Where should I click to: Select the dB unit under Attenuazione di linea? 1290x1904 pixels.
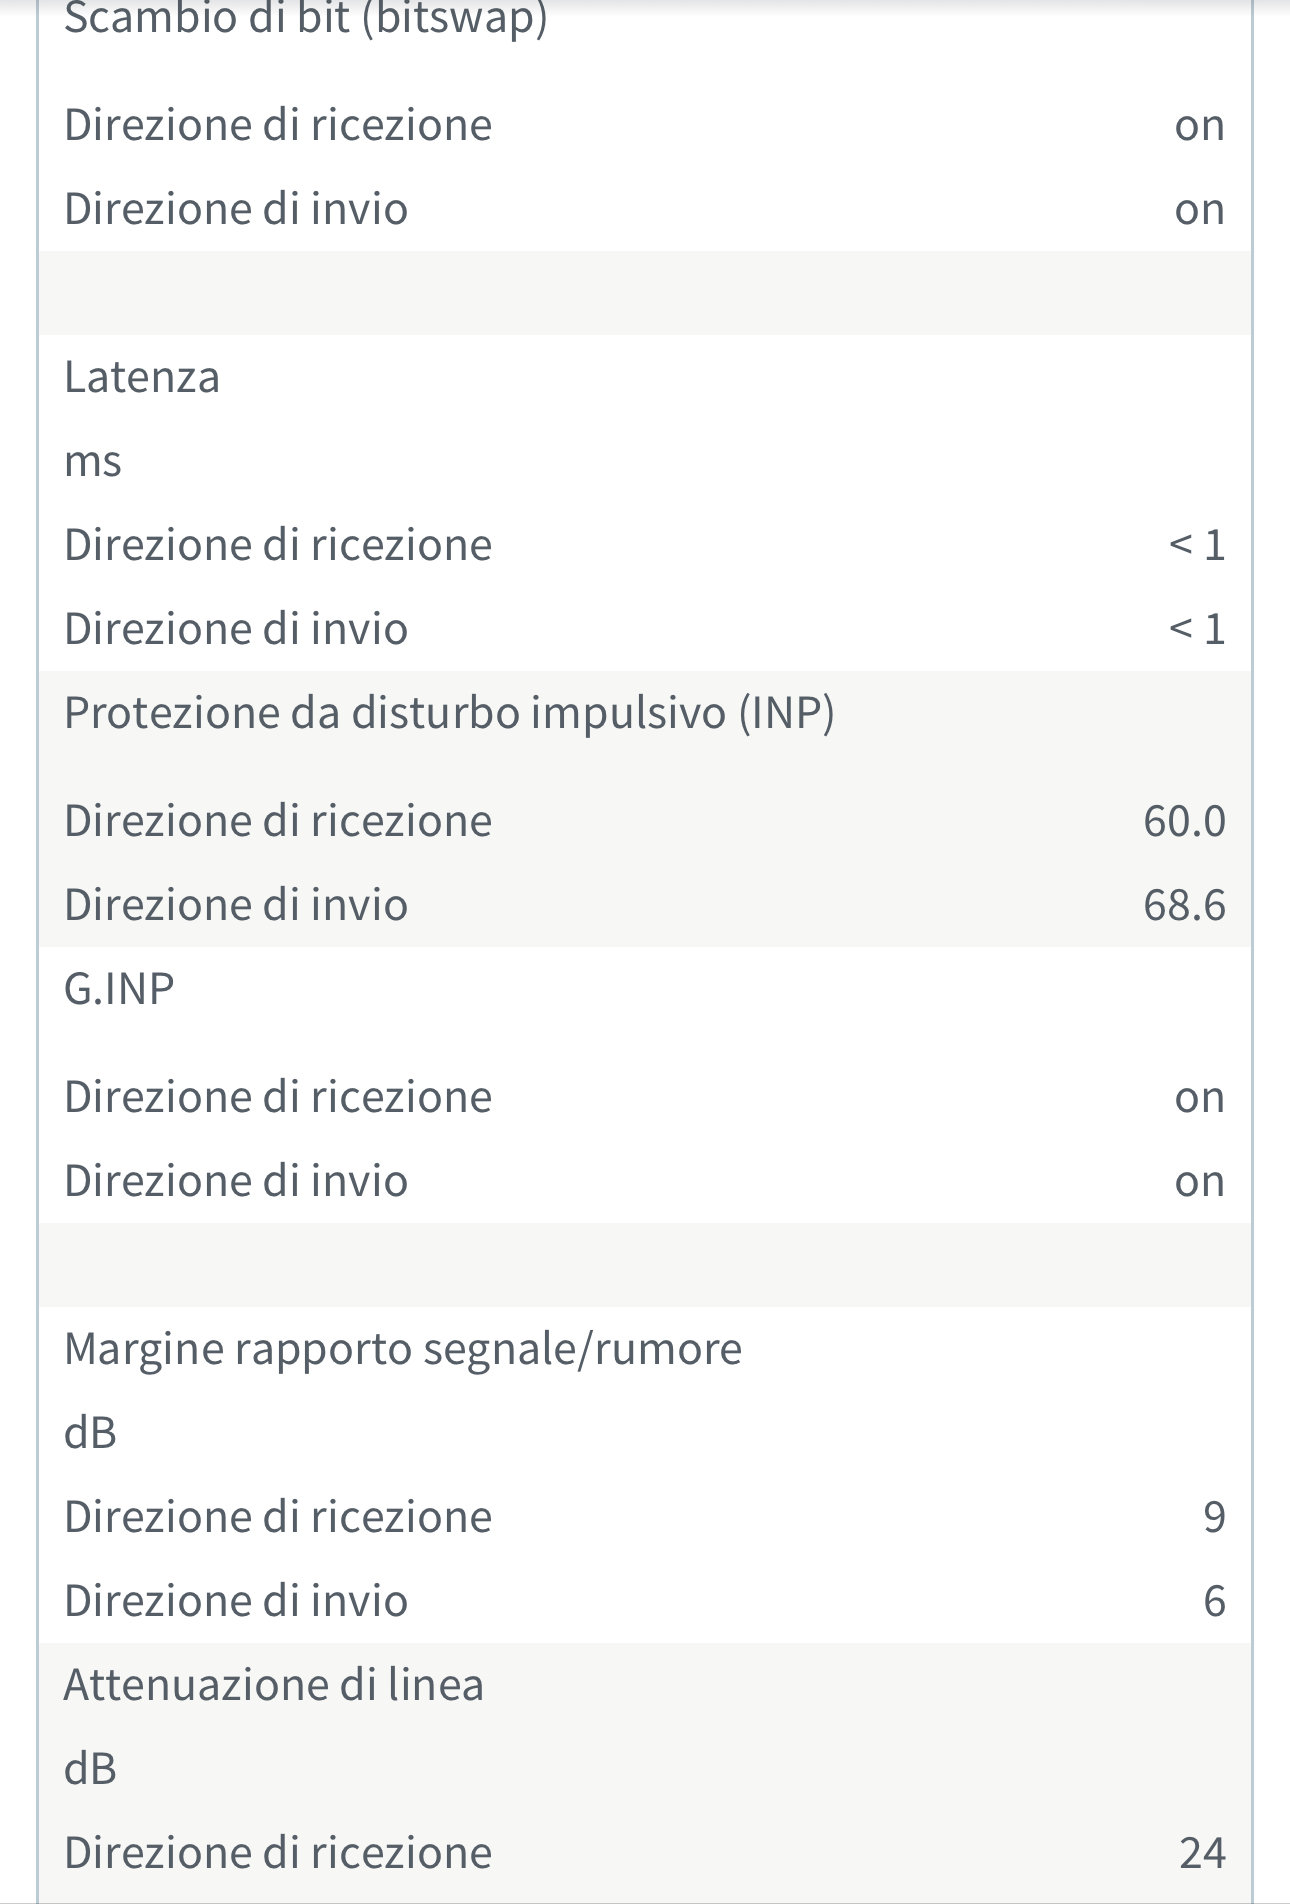[91, 1770]
